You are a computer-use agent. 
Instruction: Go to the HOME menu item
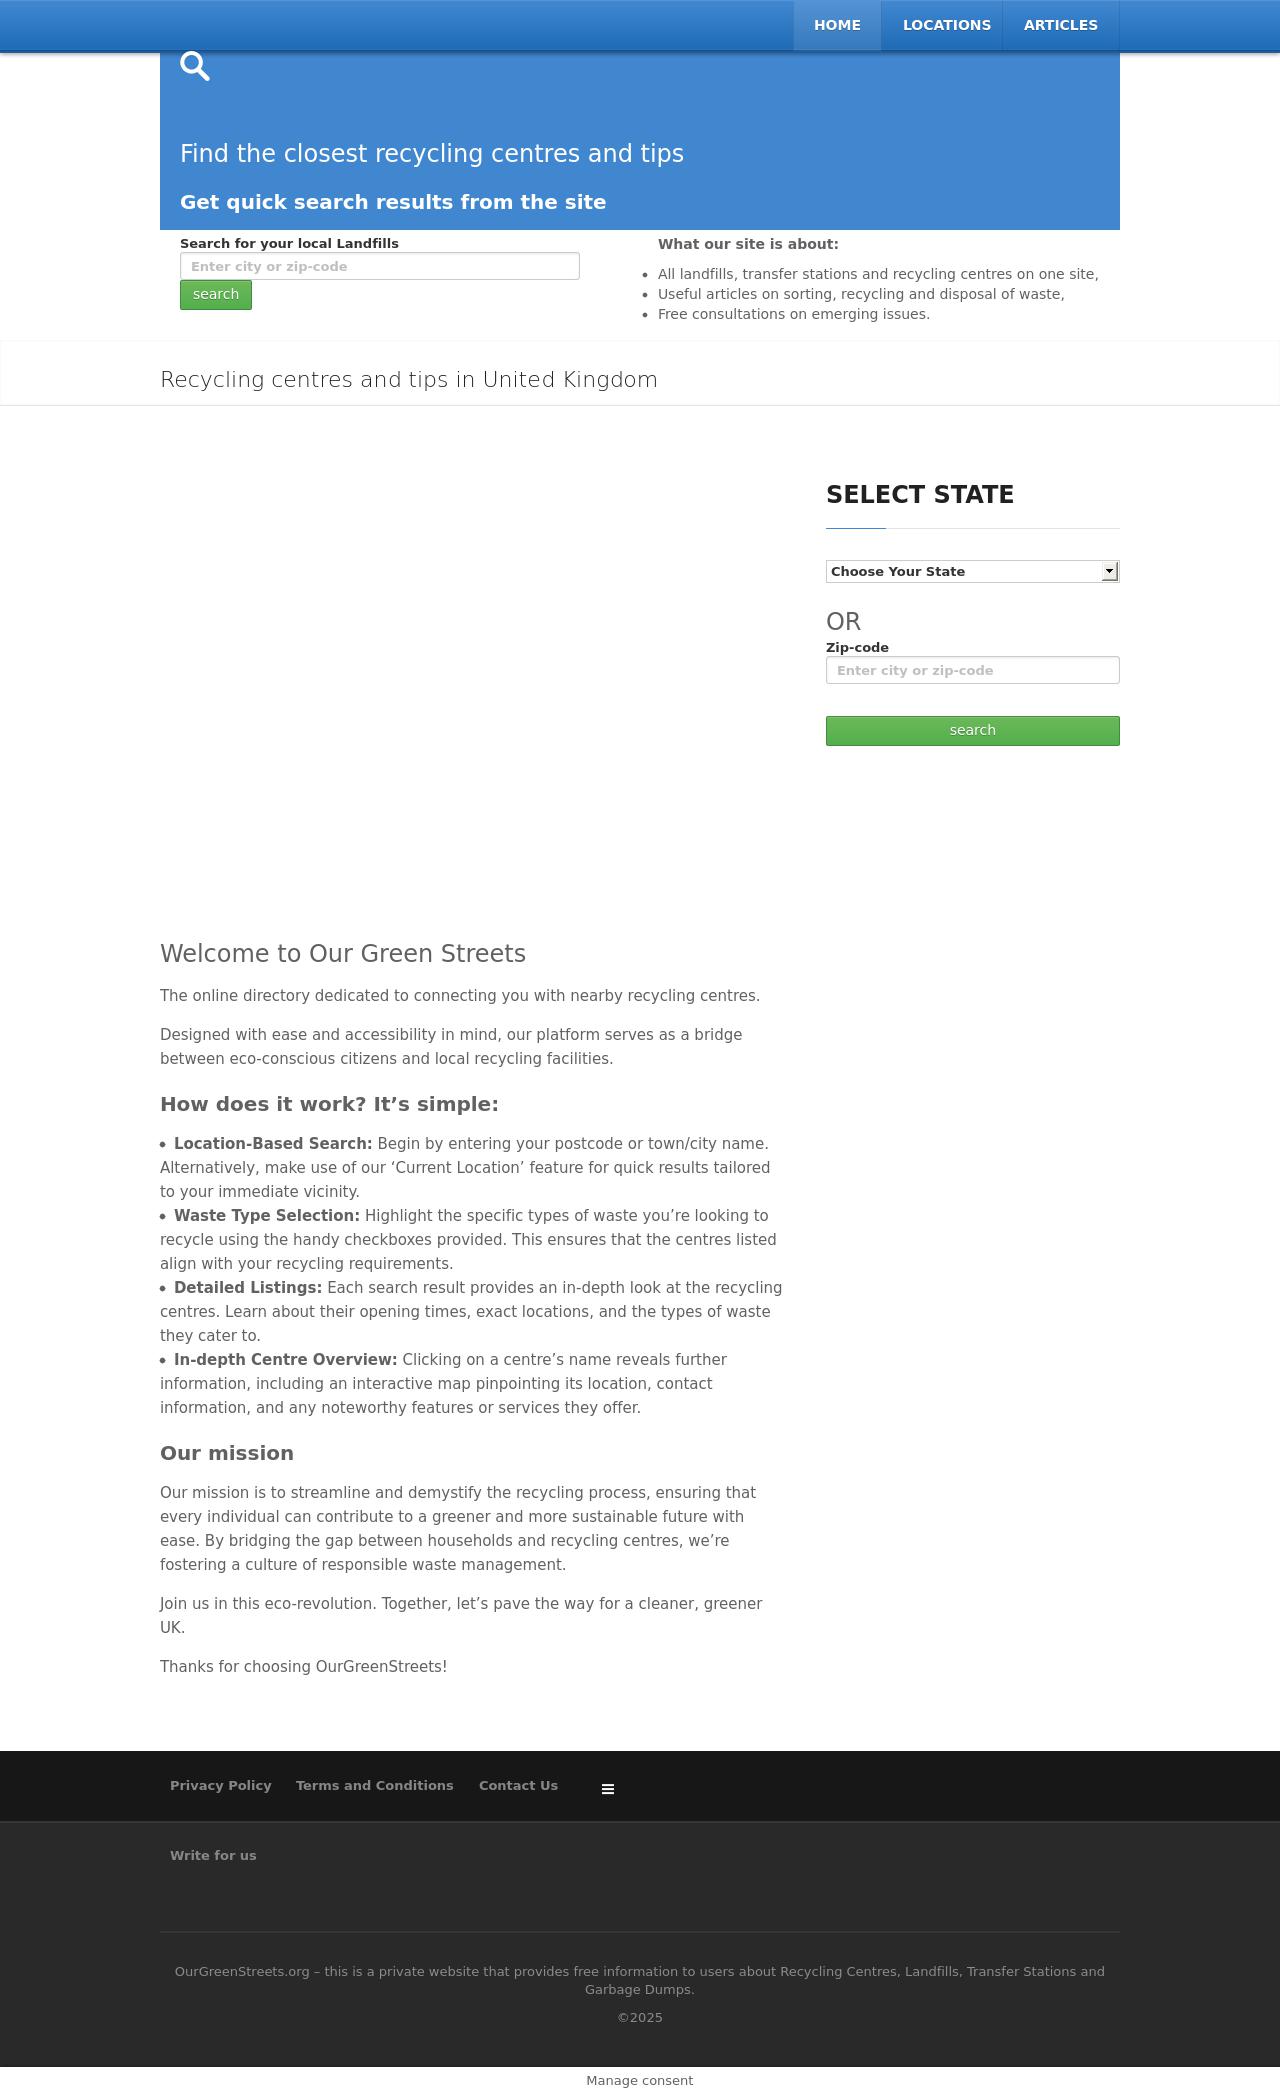click(837, 25)
